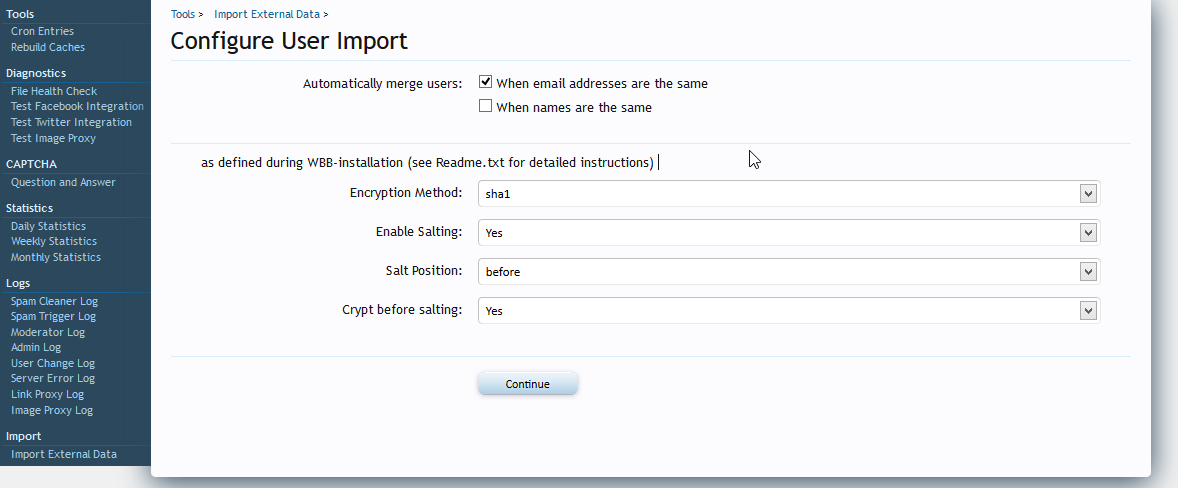Open the Encryption Method dropdown
The width and height of the screenshot is (1178, 488).
coord(789,194)
